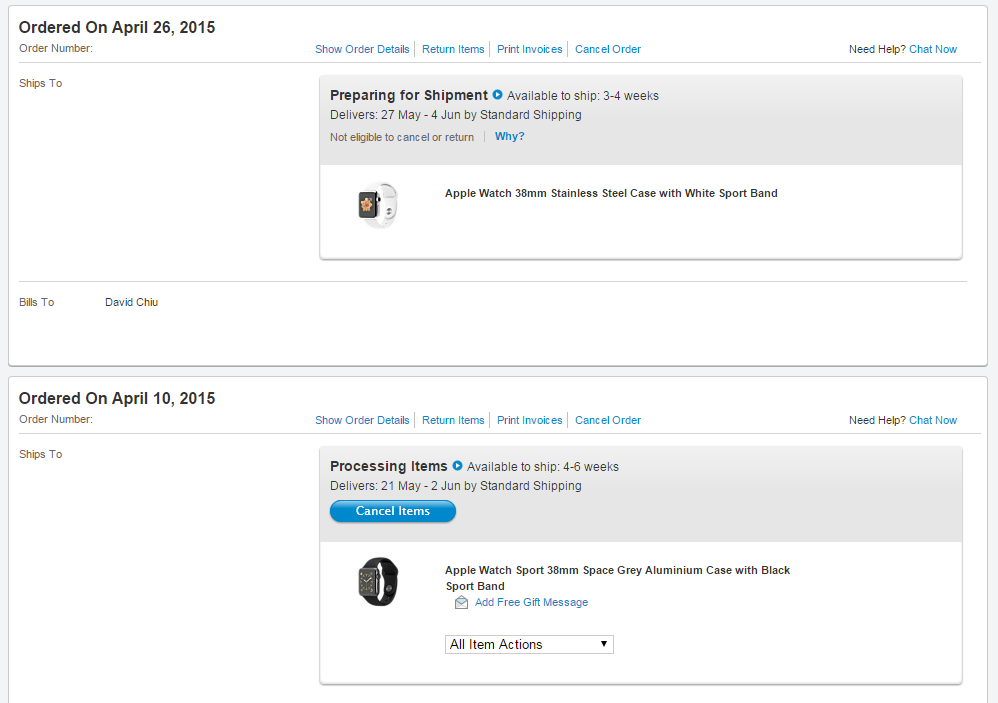This screenshot has height=703, width=998.
Task: Open Chat Now in April 26 order
Action: click(933, 49)
